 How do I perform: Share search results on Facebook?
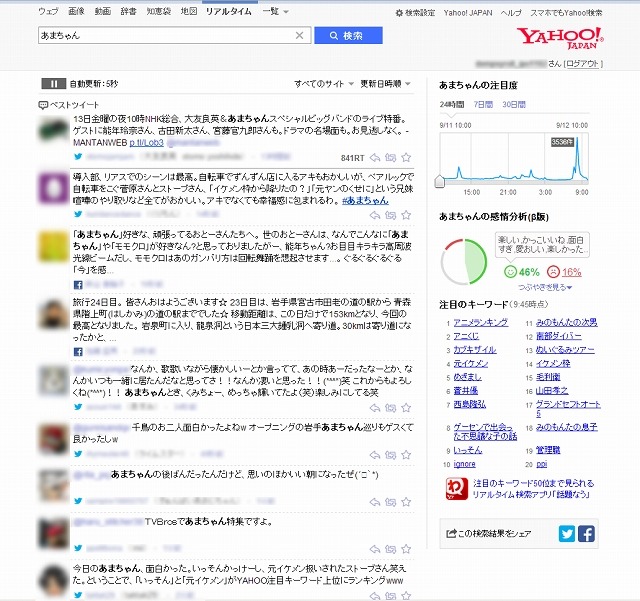[586, 534]
